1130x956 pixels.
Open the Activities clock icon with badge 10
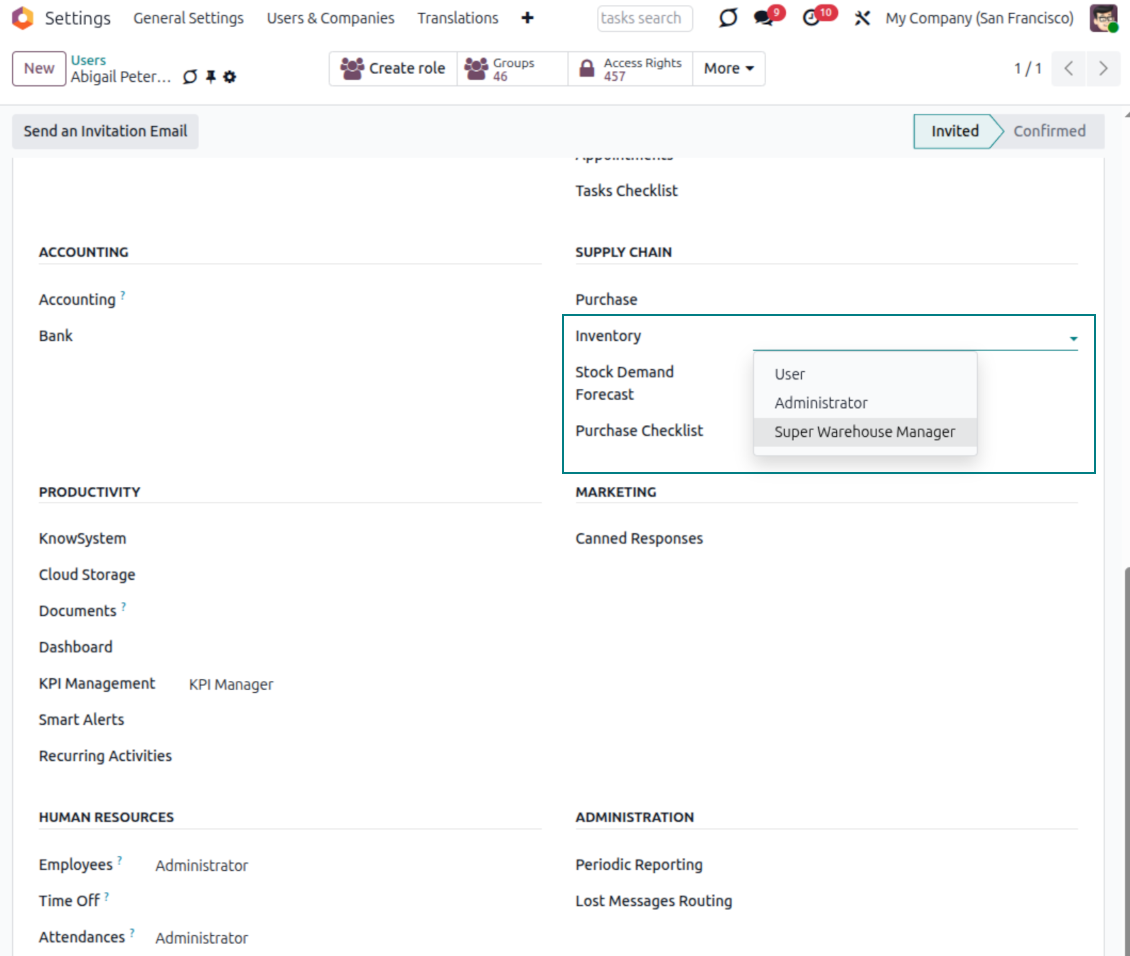812,18
